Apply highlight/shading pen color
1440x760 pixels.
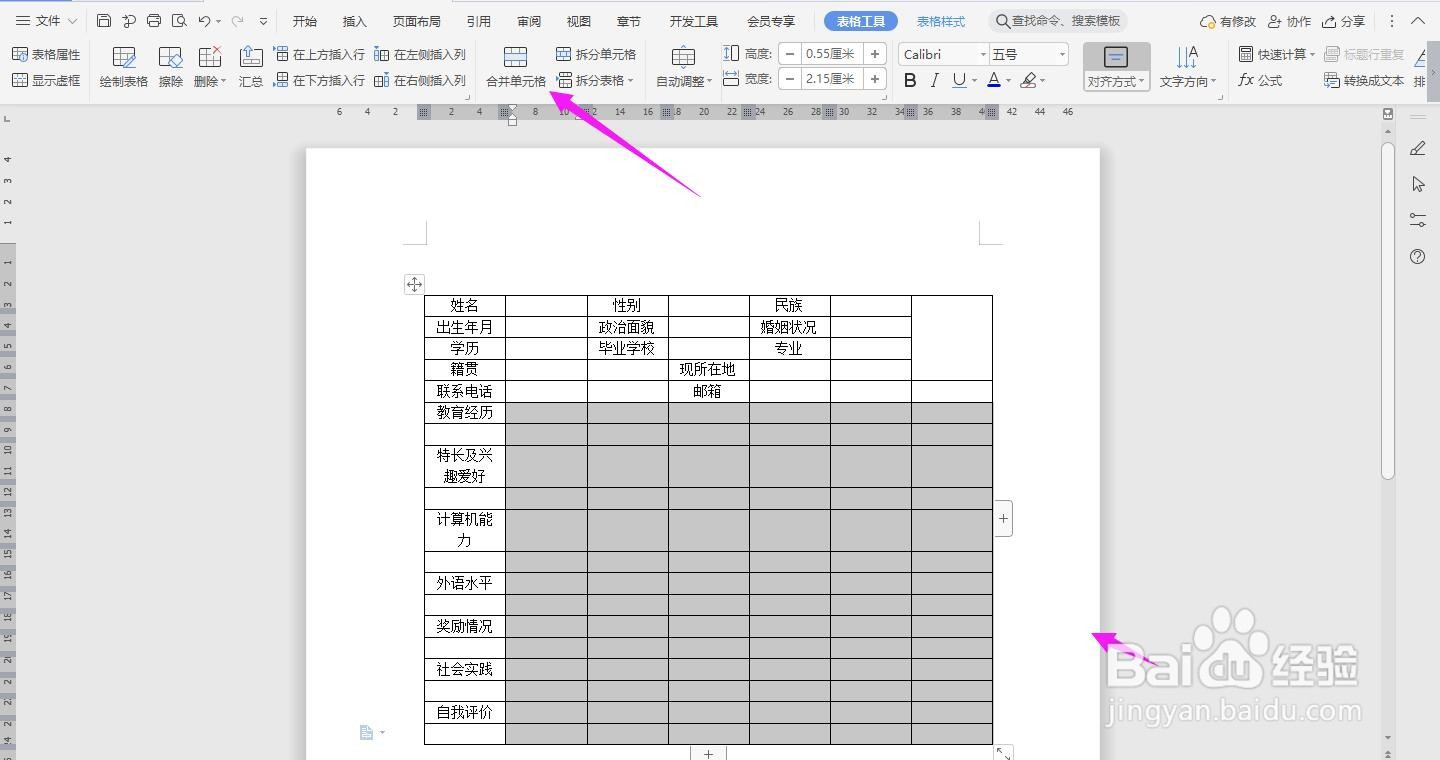tap(1028, 80)
